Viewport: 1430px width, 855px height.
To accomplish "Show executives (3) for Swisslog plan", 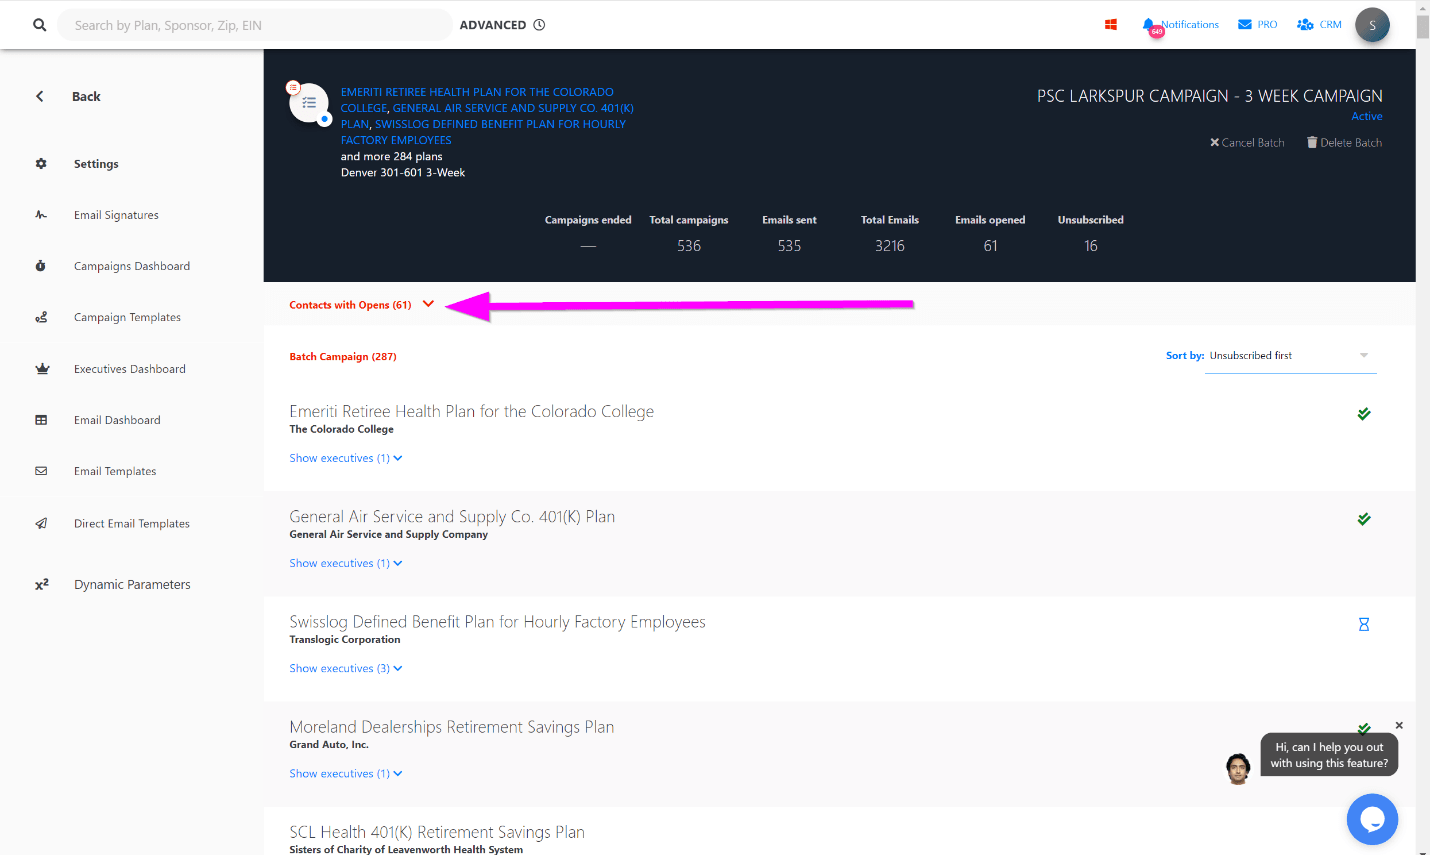I will (x=345, y=668).
